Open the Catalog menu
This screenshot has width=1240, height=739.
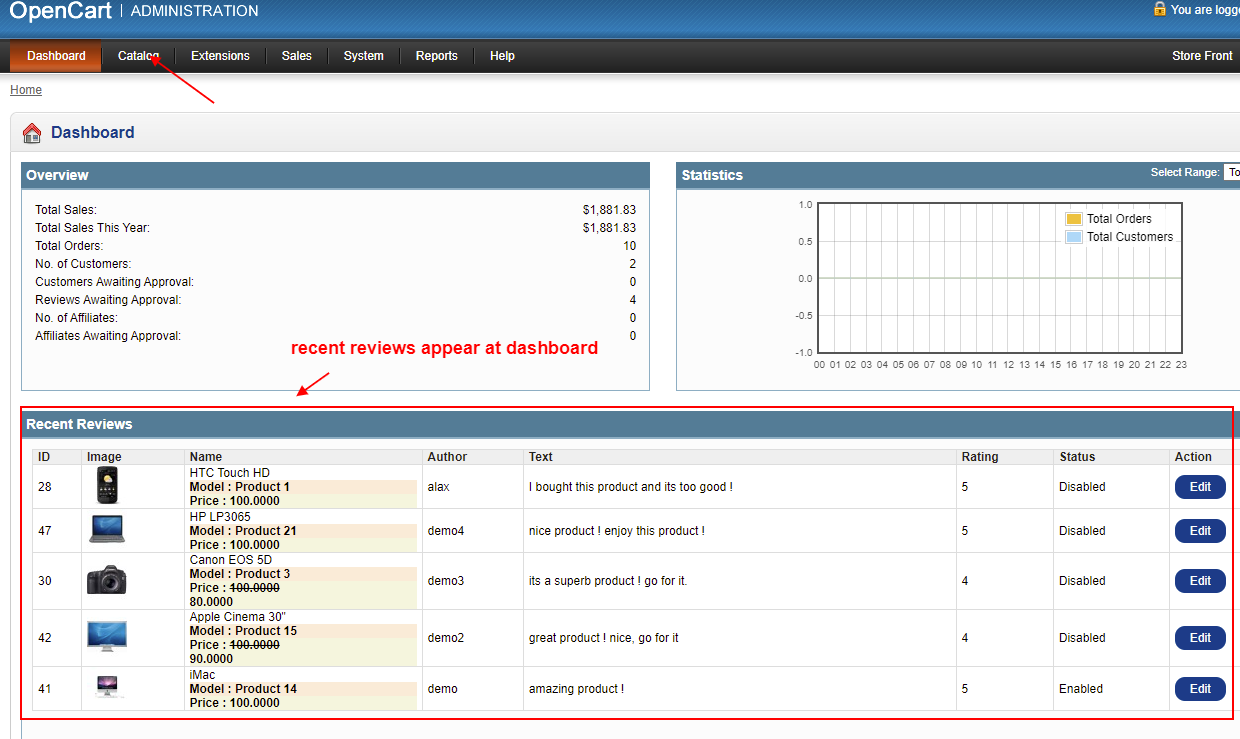pyautogui.click(x=138, y=56)
